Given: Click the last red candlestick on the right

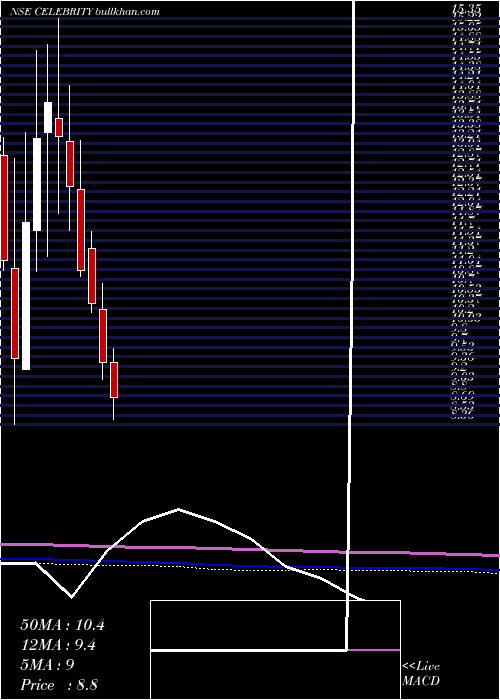Looking at the screenshot, I should [x=114, y=379].
